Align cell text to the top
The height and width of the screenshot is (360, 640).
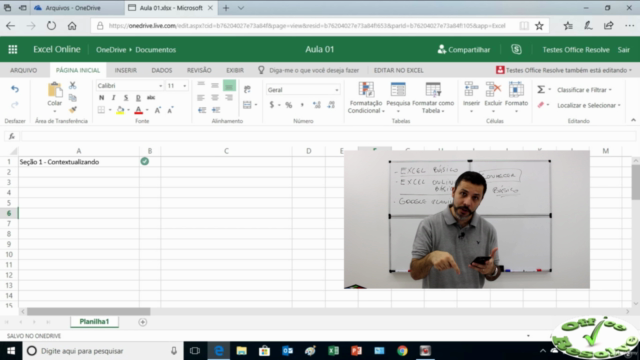point(201,85)
